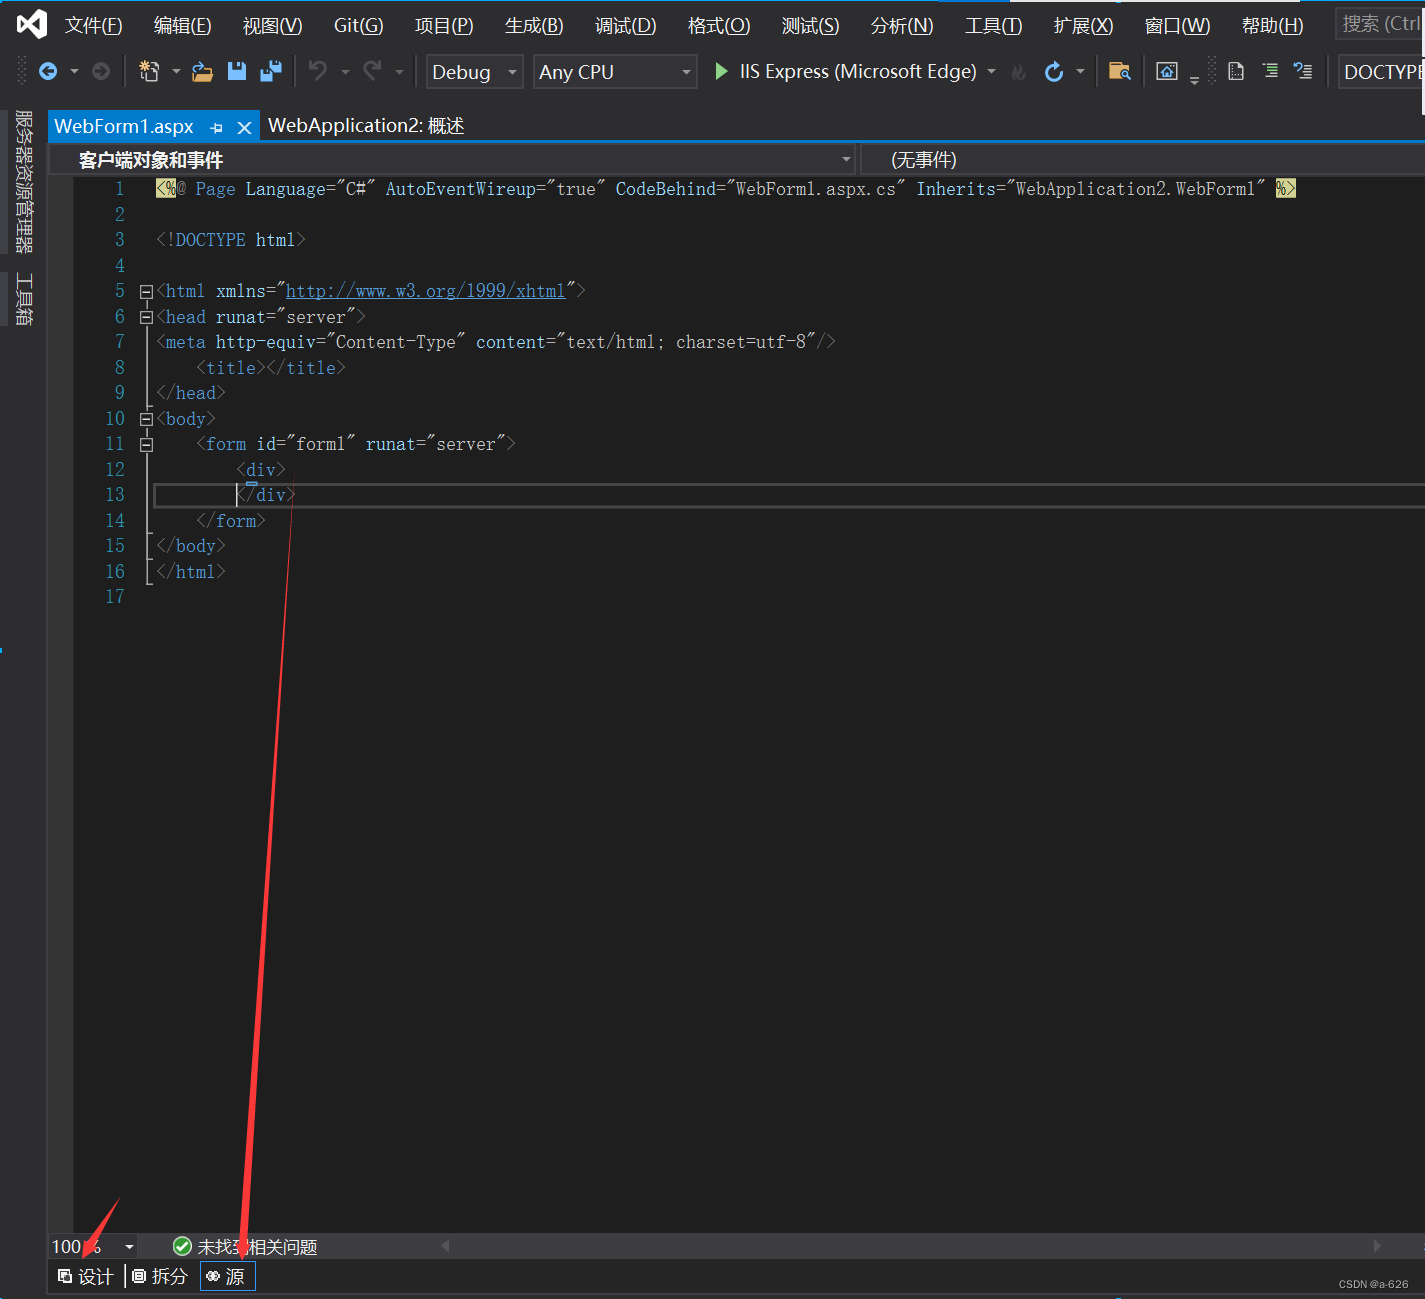Image resolution: width=1425 pixels, height=1299 pixels.
Task: Click the Undo icon
Action: [x=318, y=71]
